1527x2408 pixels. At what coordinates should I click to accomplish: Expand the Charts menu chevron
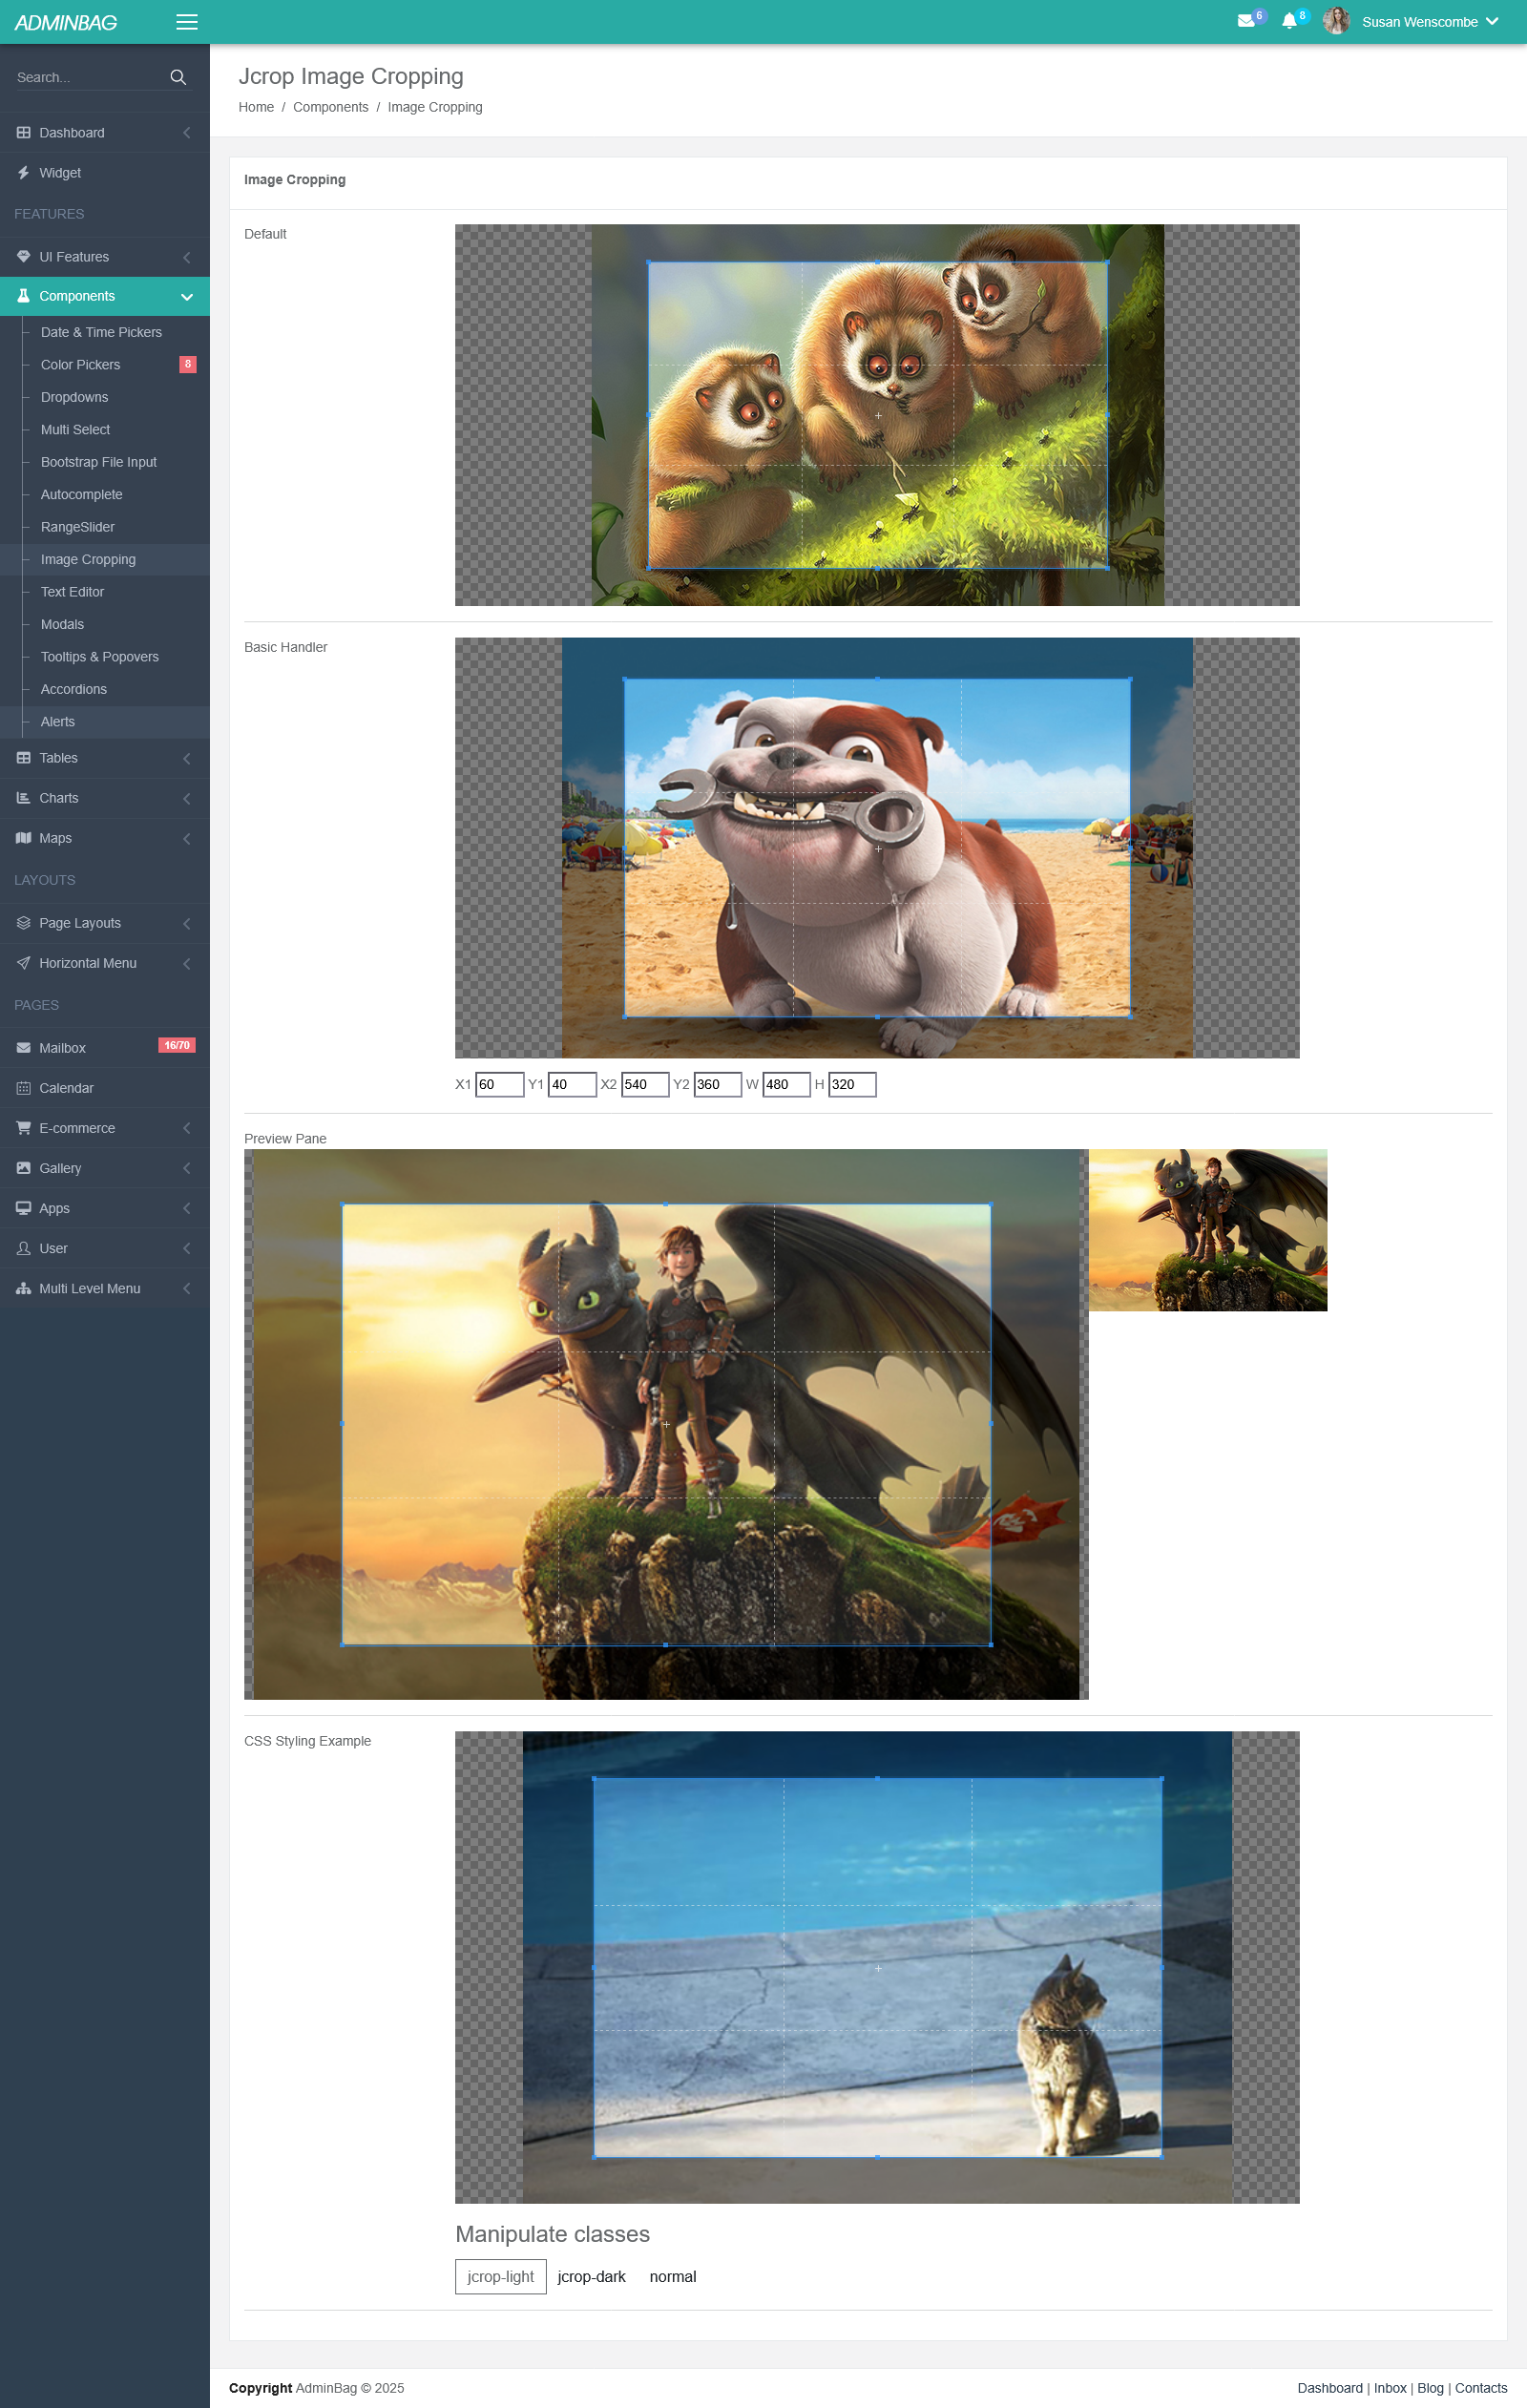187,799
